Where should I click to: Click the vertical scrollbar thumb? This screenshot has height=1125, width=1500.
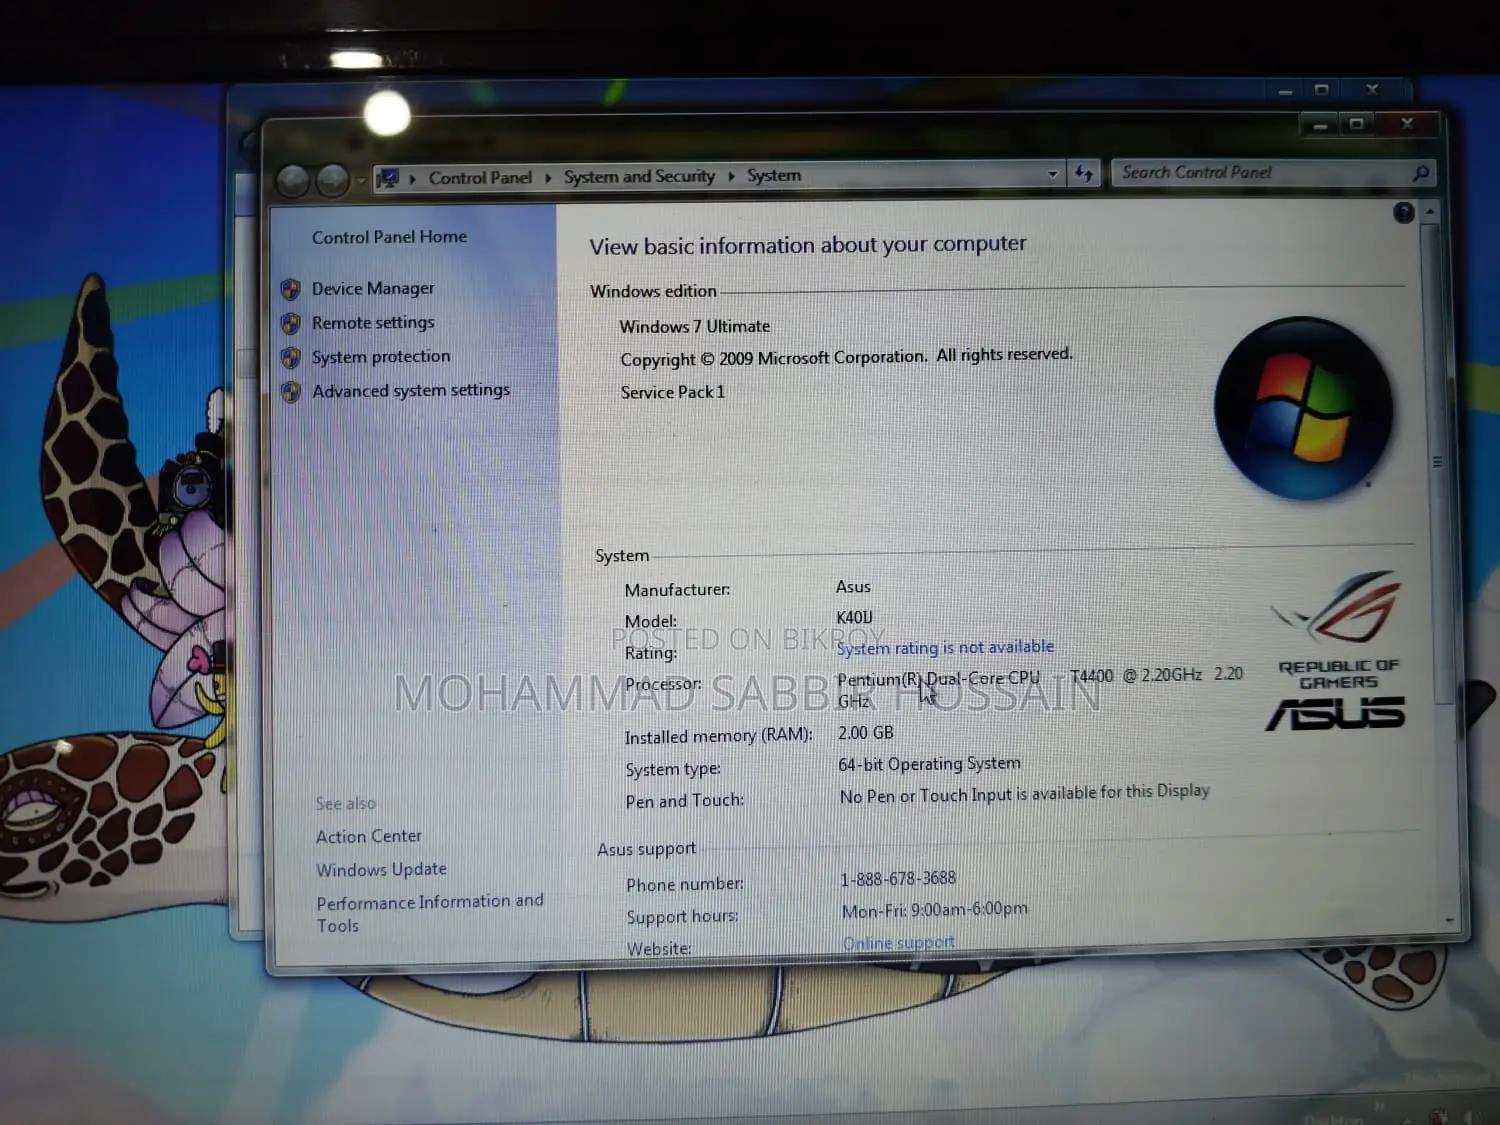click(x=1438, y=462)
